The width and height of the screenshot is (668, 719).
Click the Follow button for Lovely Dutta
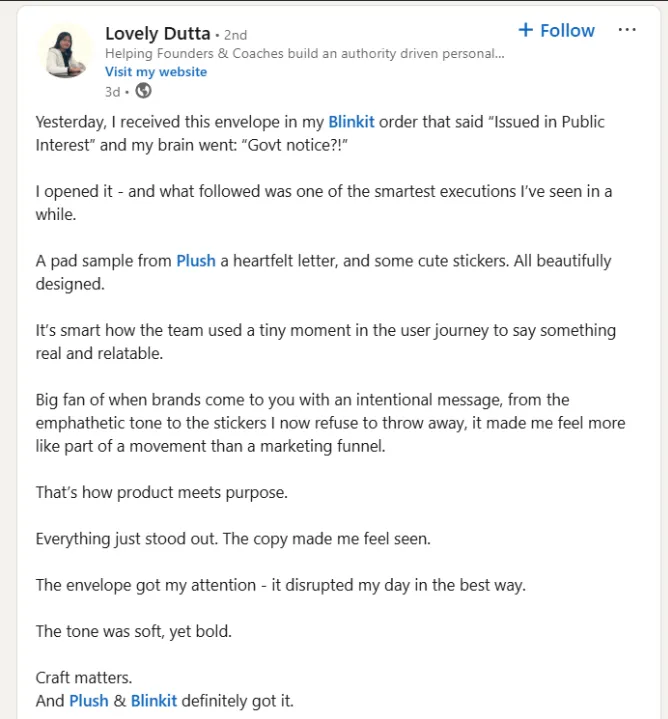point(556,30)
